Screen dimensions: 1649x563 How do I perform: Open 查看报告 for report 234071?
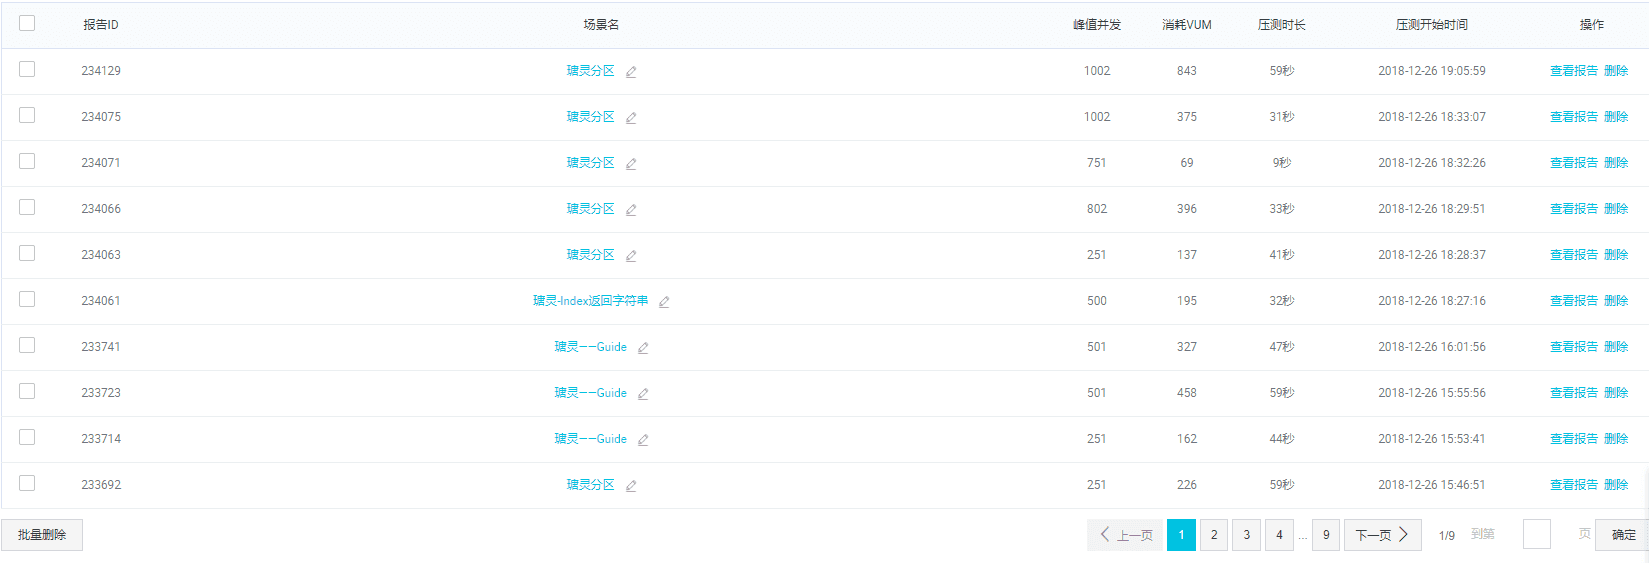click(1574, 163)
